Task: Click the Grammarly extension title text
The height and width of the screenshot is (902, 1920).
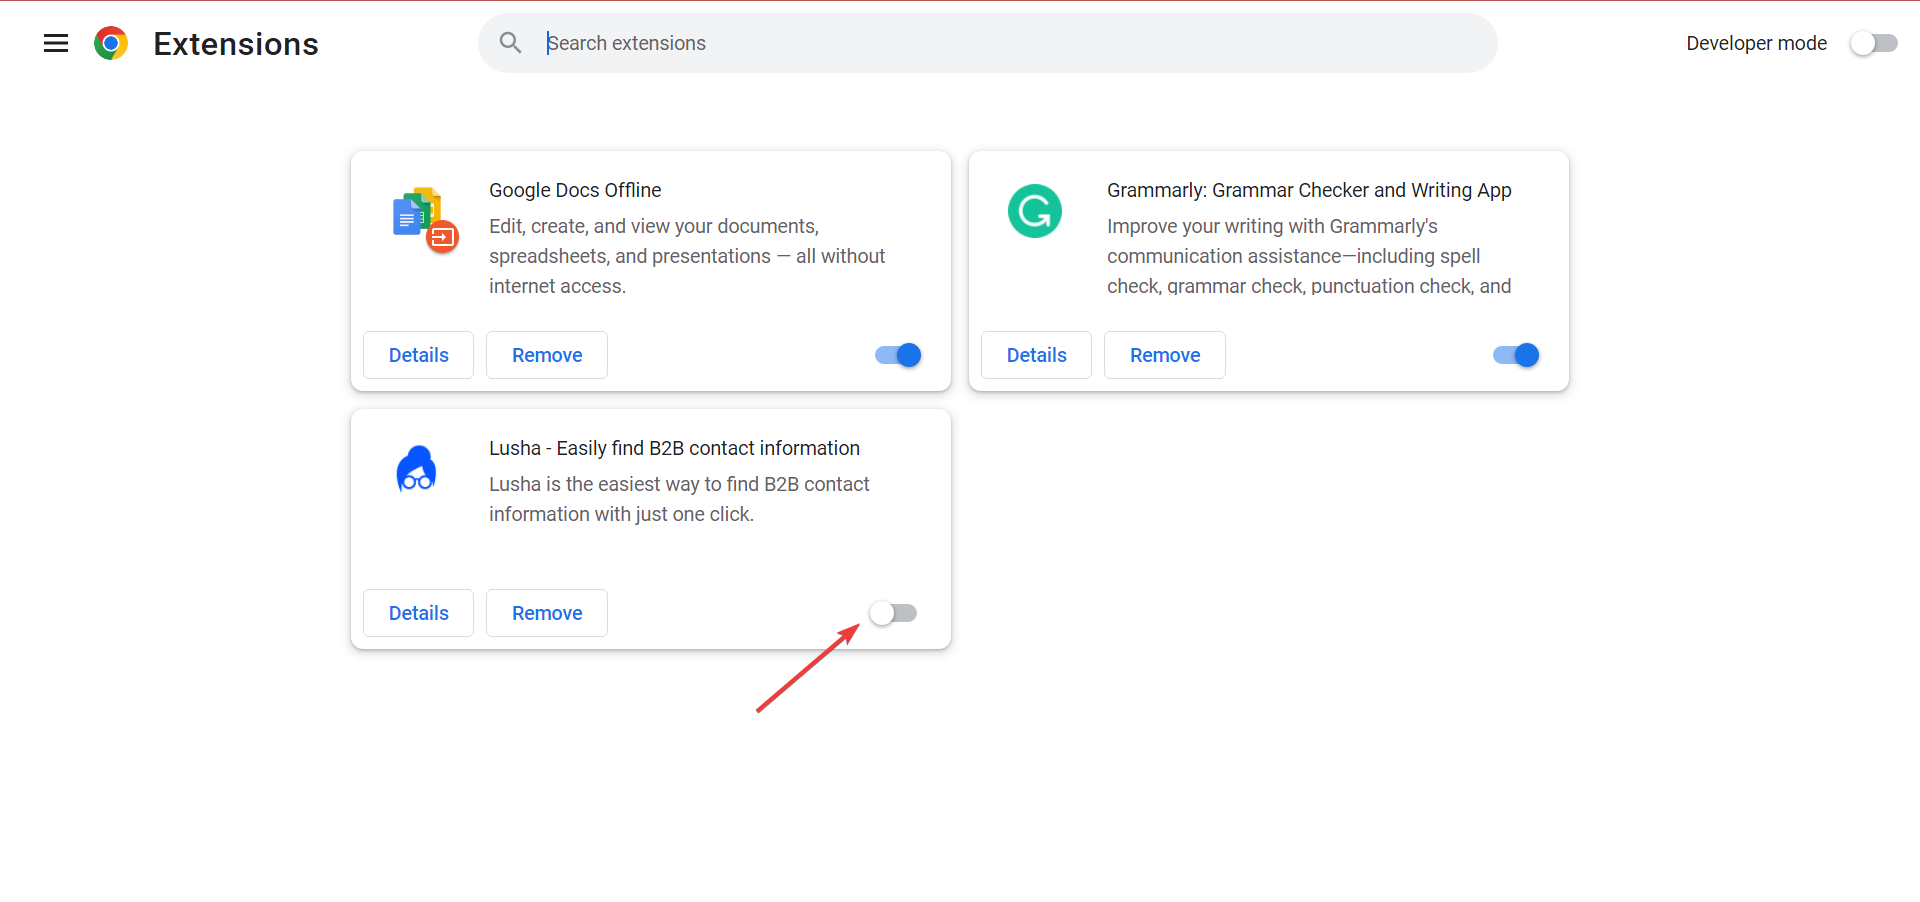Action: click(1309, 190)
